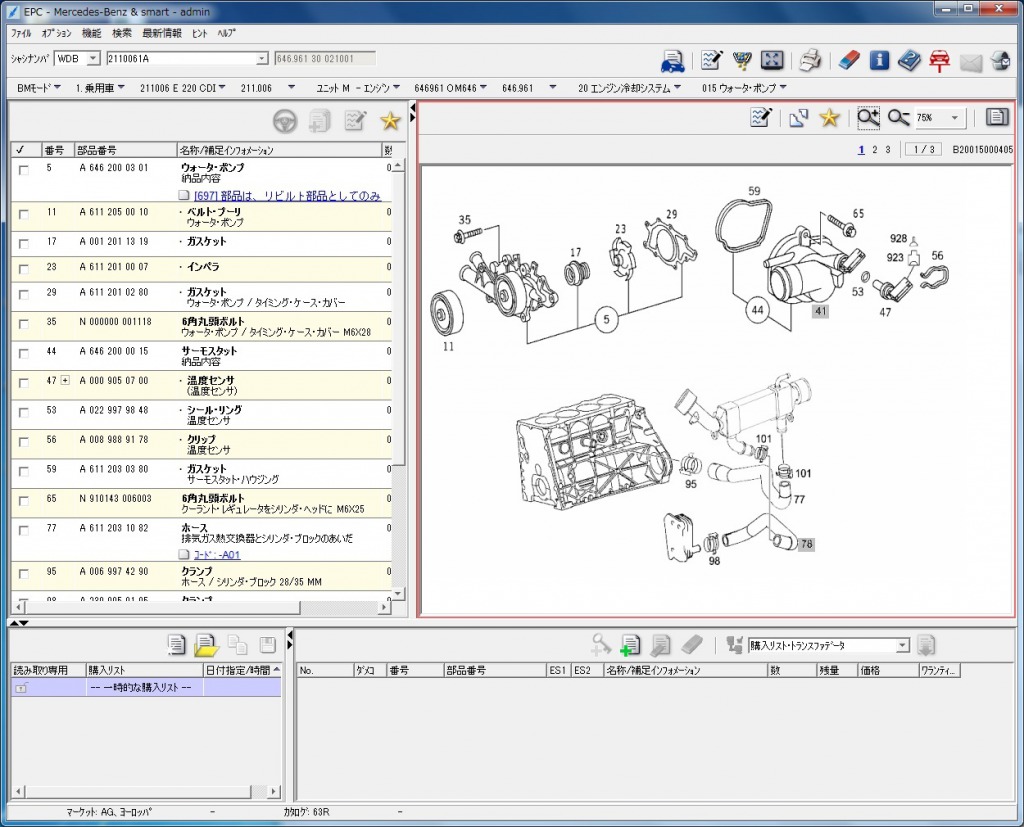
Task: Open the 検索 menu
Action: tap(122, 33)
